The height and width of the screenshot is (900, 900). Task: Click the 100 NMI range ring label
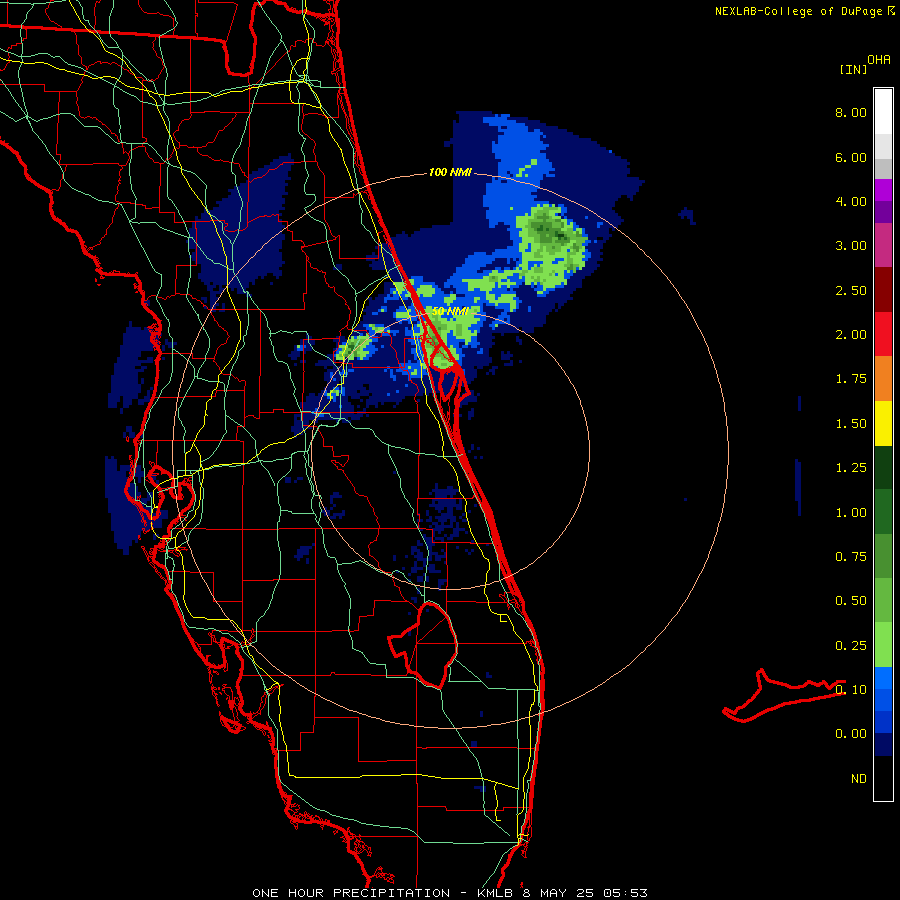coord(450,172)
